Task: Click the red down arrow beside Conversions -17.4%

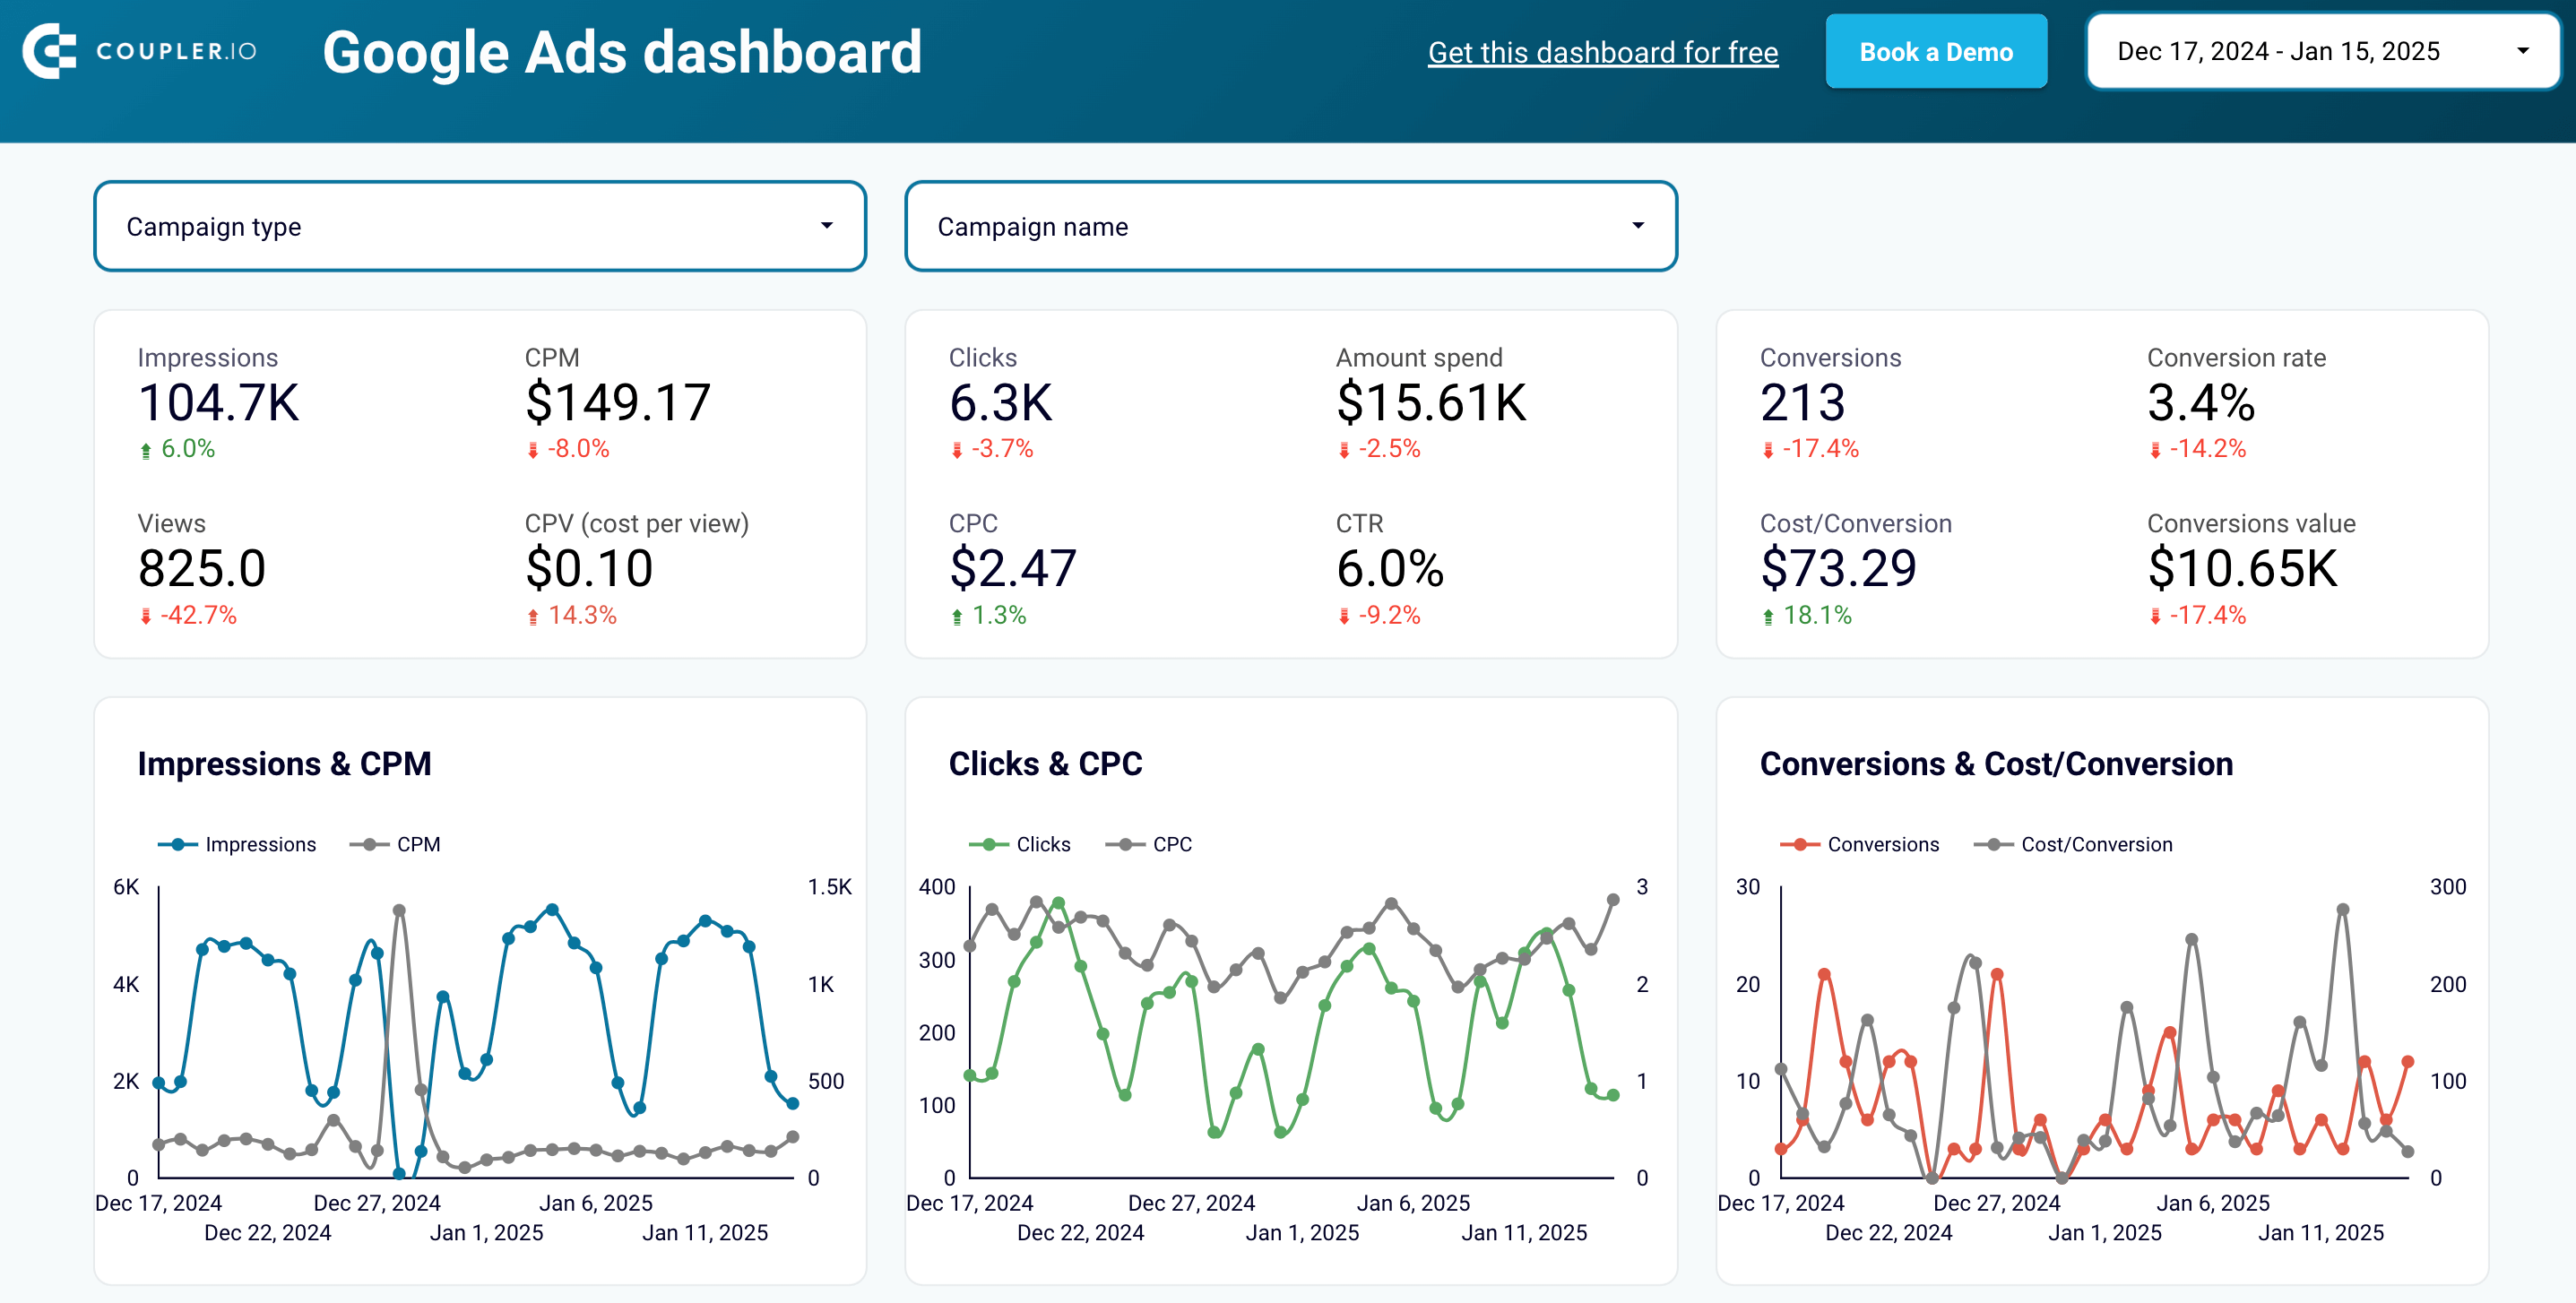Action: 1768,449
